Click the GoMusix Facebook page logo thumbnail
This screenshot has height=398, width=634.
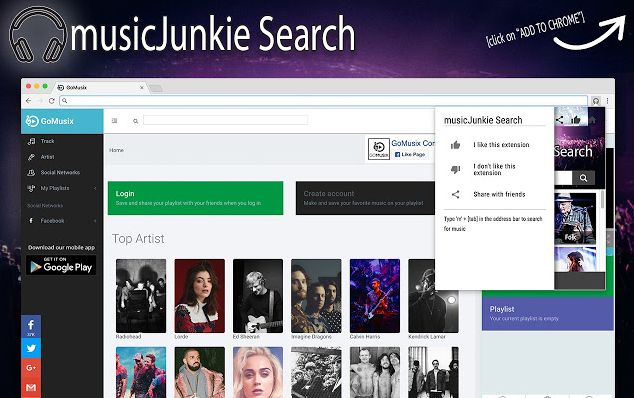click(379, 148)
